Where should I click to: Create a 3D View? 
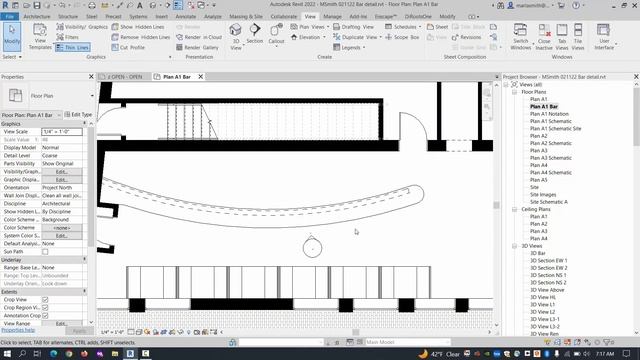pyautogui.click(x=236, y=37)
